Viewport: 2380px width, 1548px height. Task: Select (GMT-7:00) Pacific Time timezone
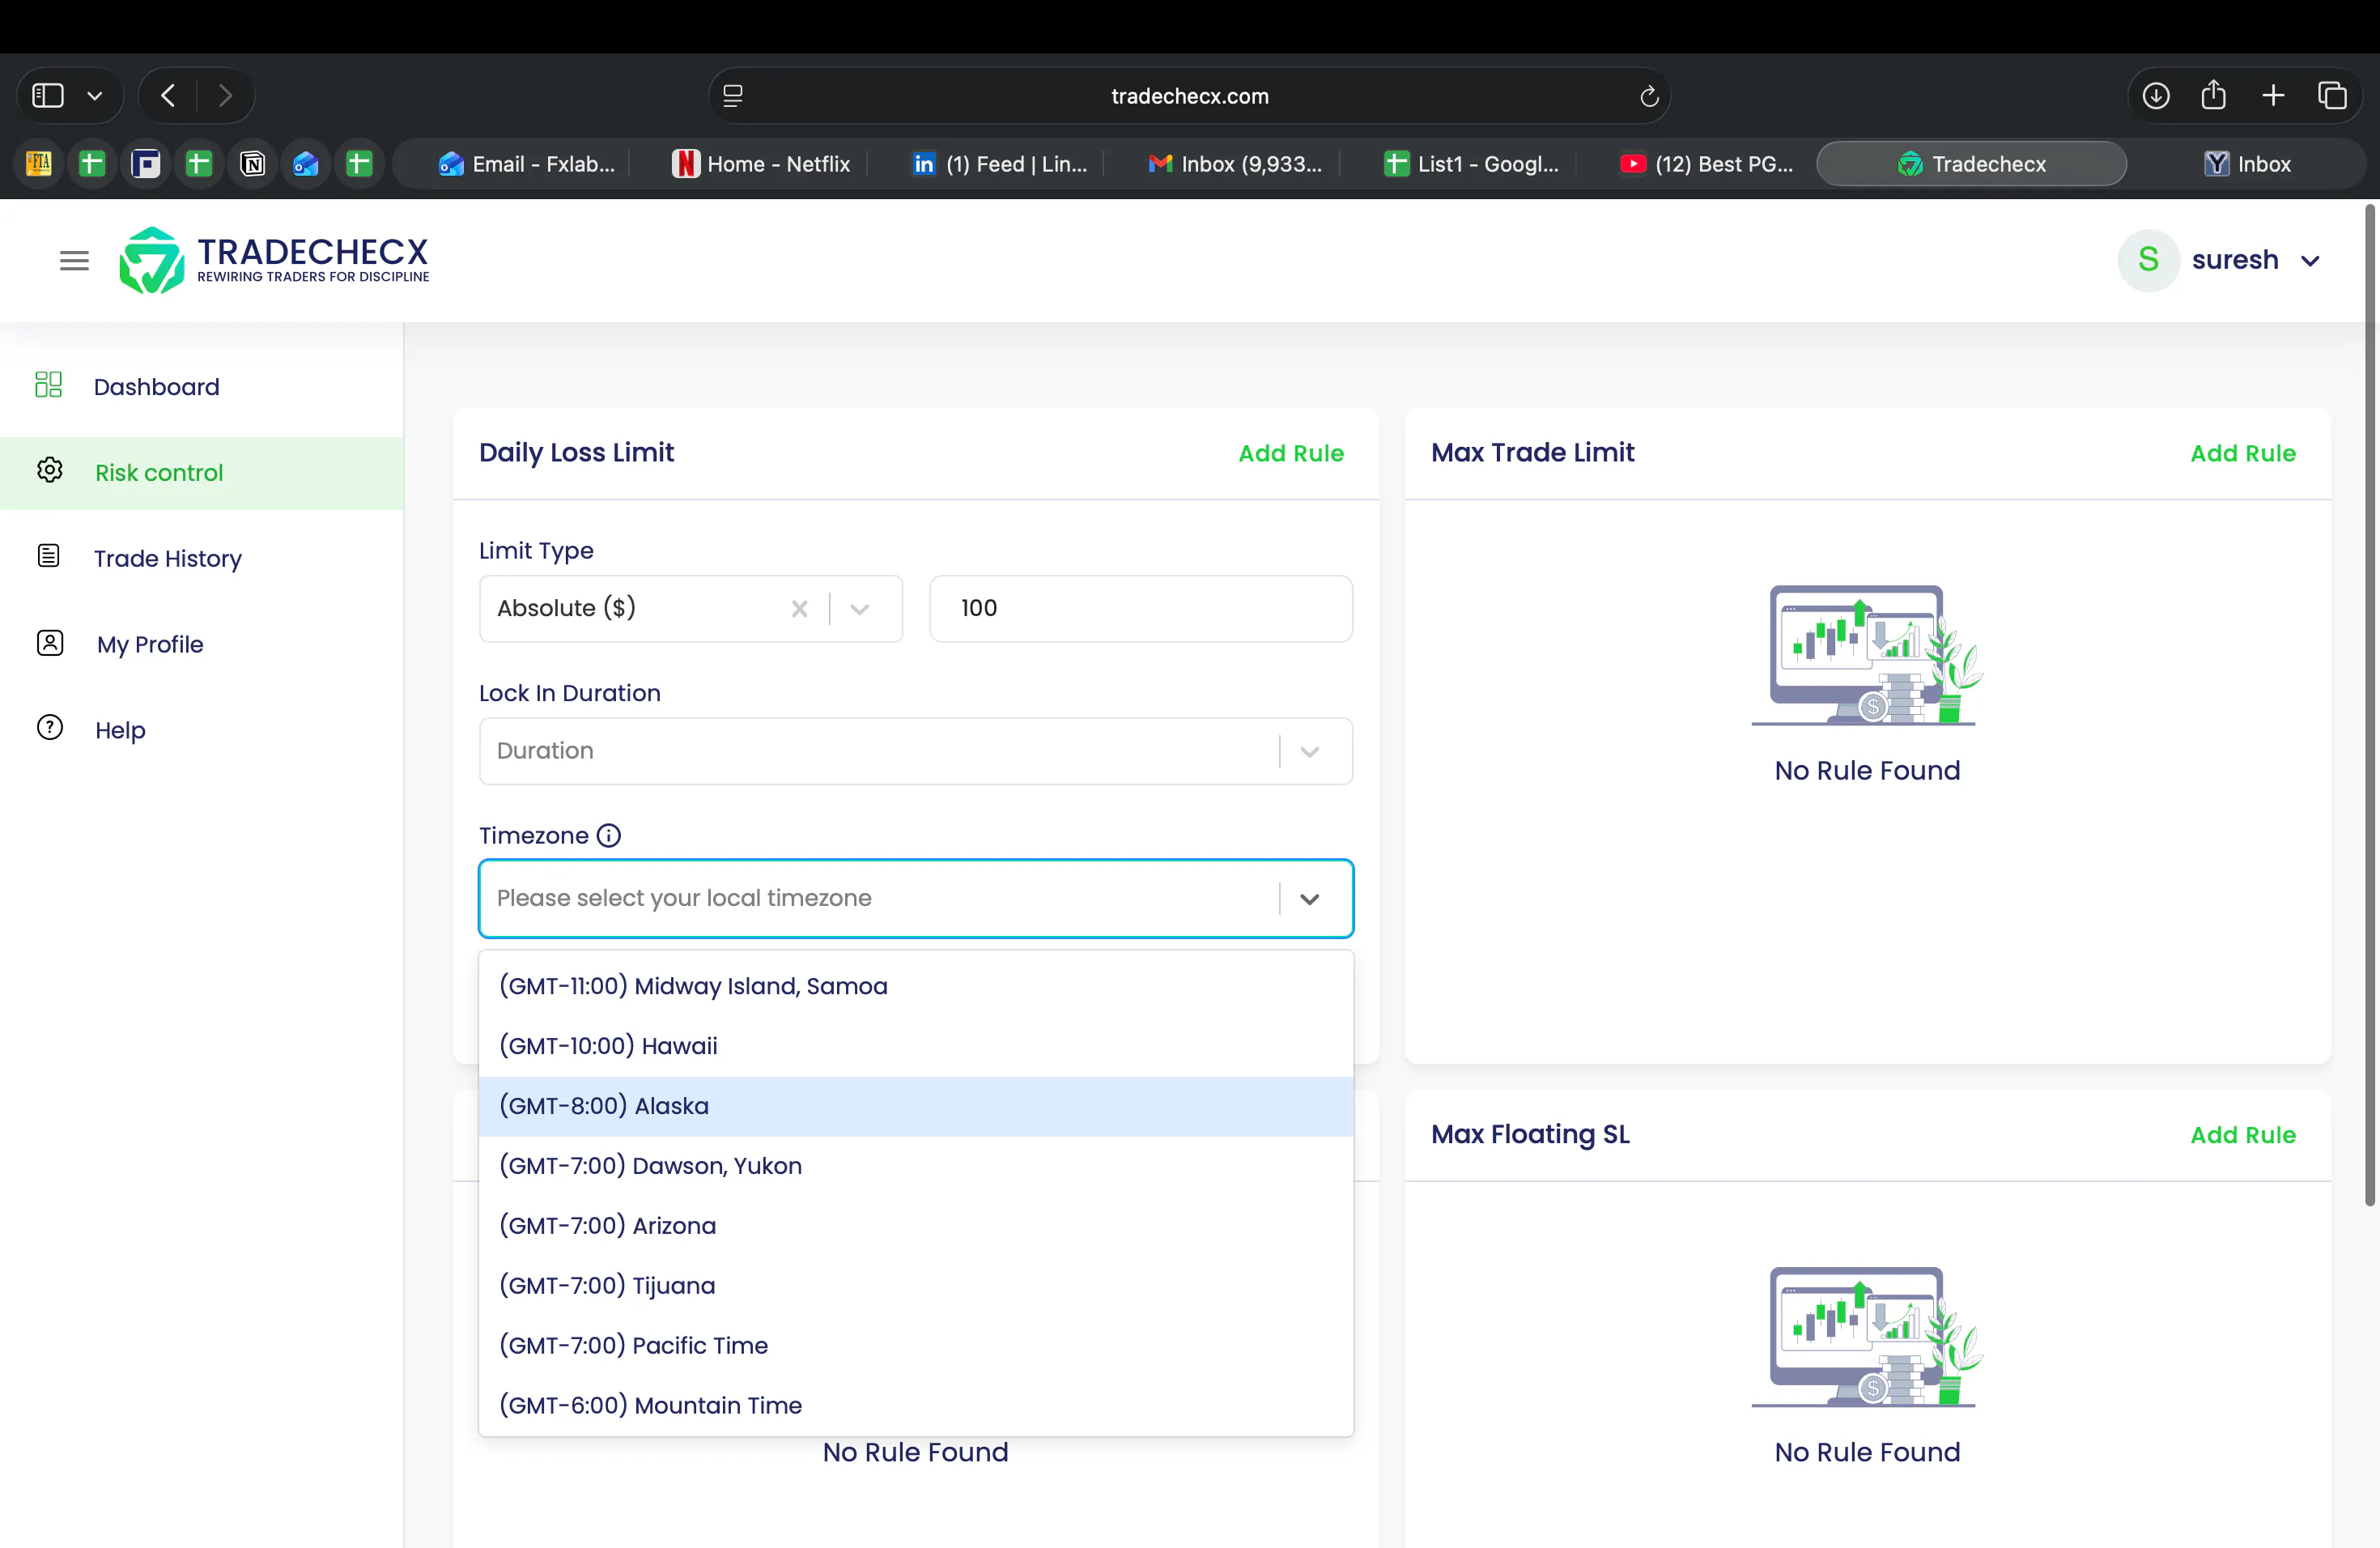916,1346
